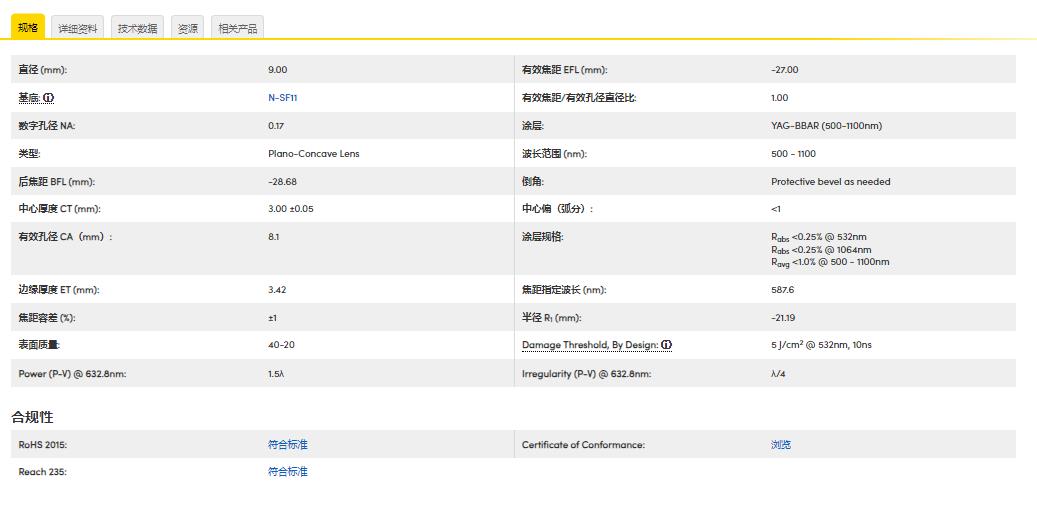Click the Damage Threshold, By Design label
1037x516 pixels.
coord(590,345)
